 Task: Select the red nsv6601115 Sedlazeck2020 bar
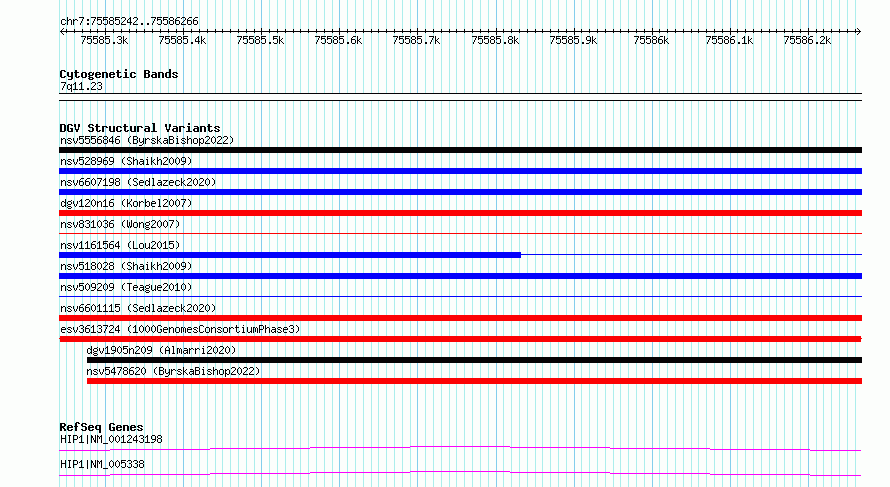point(460,318)
